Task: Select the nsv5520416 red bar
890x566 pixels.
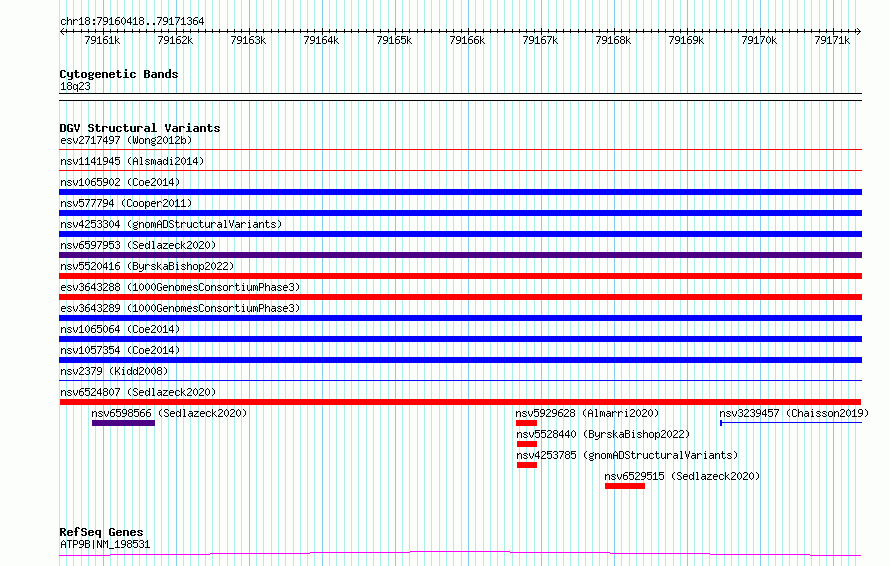Action: point(460,276)
